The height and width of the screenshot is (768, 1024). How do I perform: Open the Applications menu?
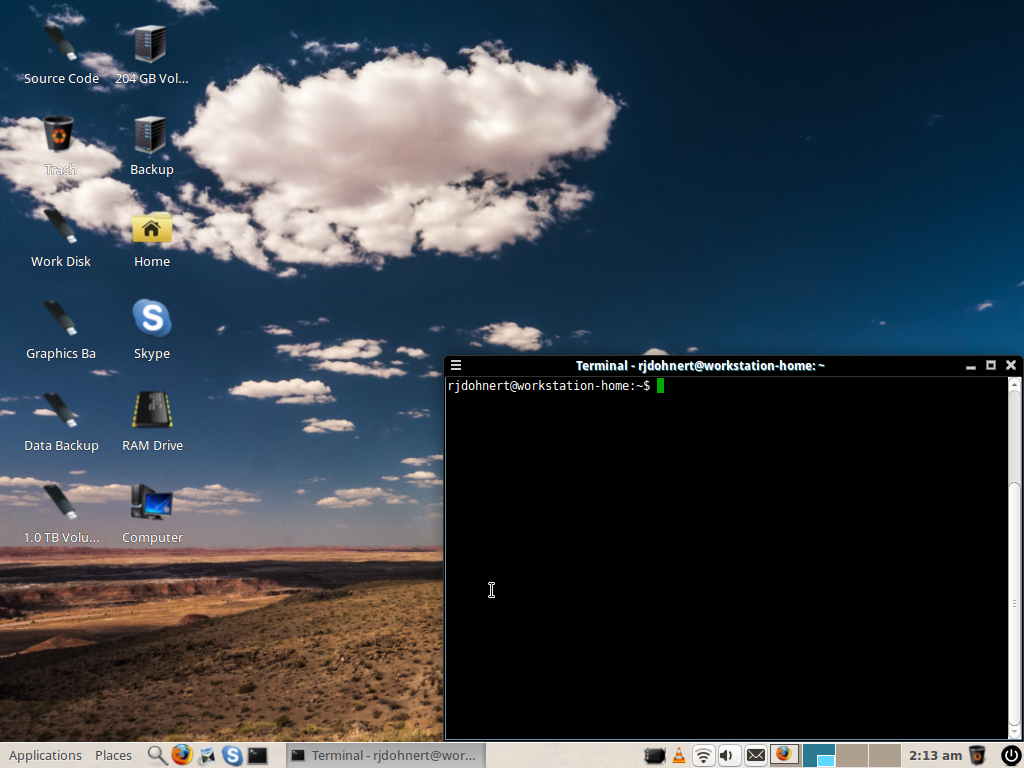[x=45, y=755]
